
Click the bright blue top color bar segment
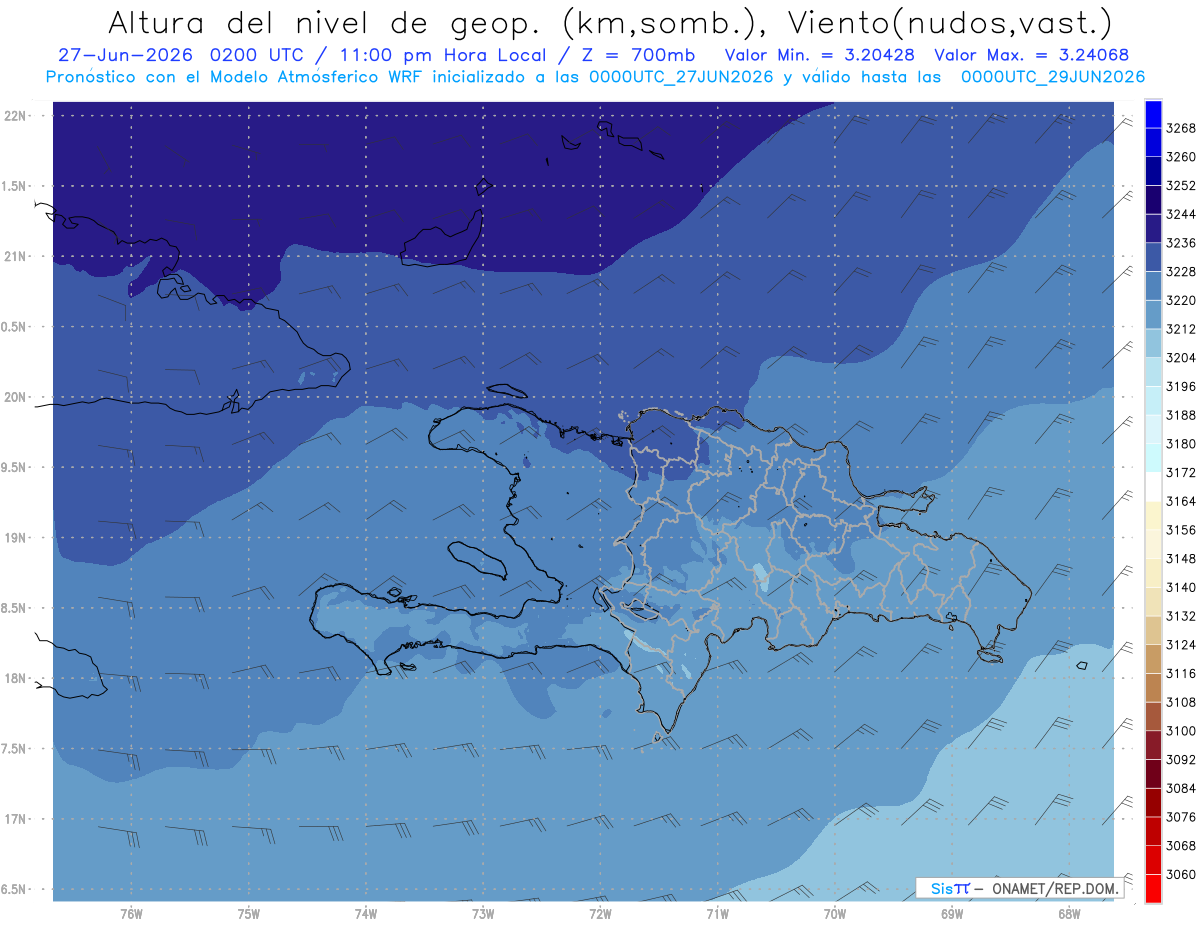(x=1154, y=114)
